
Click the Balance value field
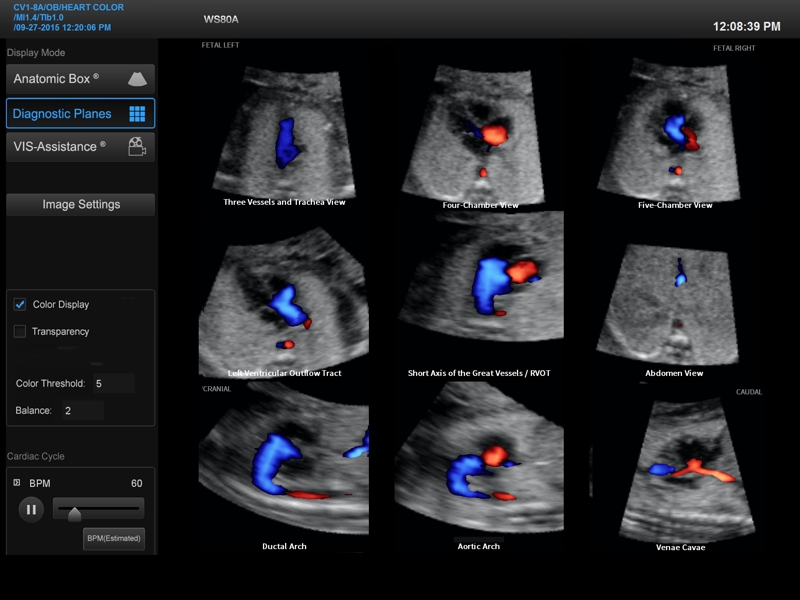coord(83,411)
